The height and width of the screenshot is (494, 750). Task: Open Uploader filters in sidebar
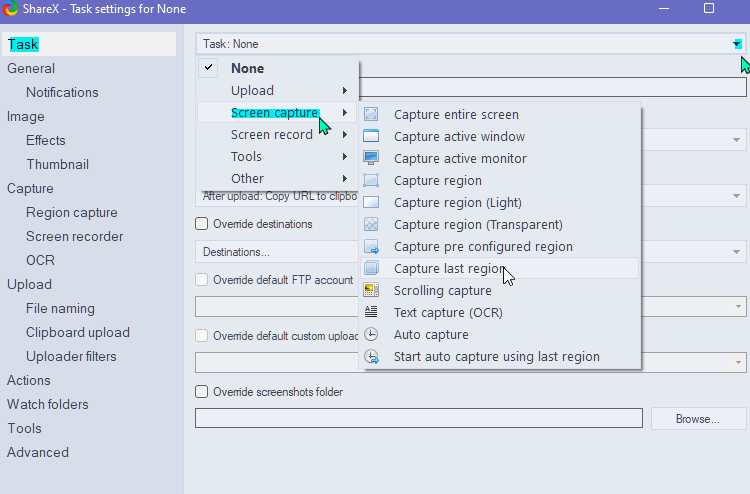pos(71,356)
